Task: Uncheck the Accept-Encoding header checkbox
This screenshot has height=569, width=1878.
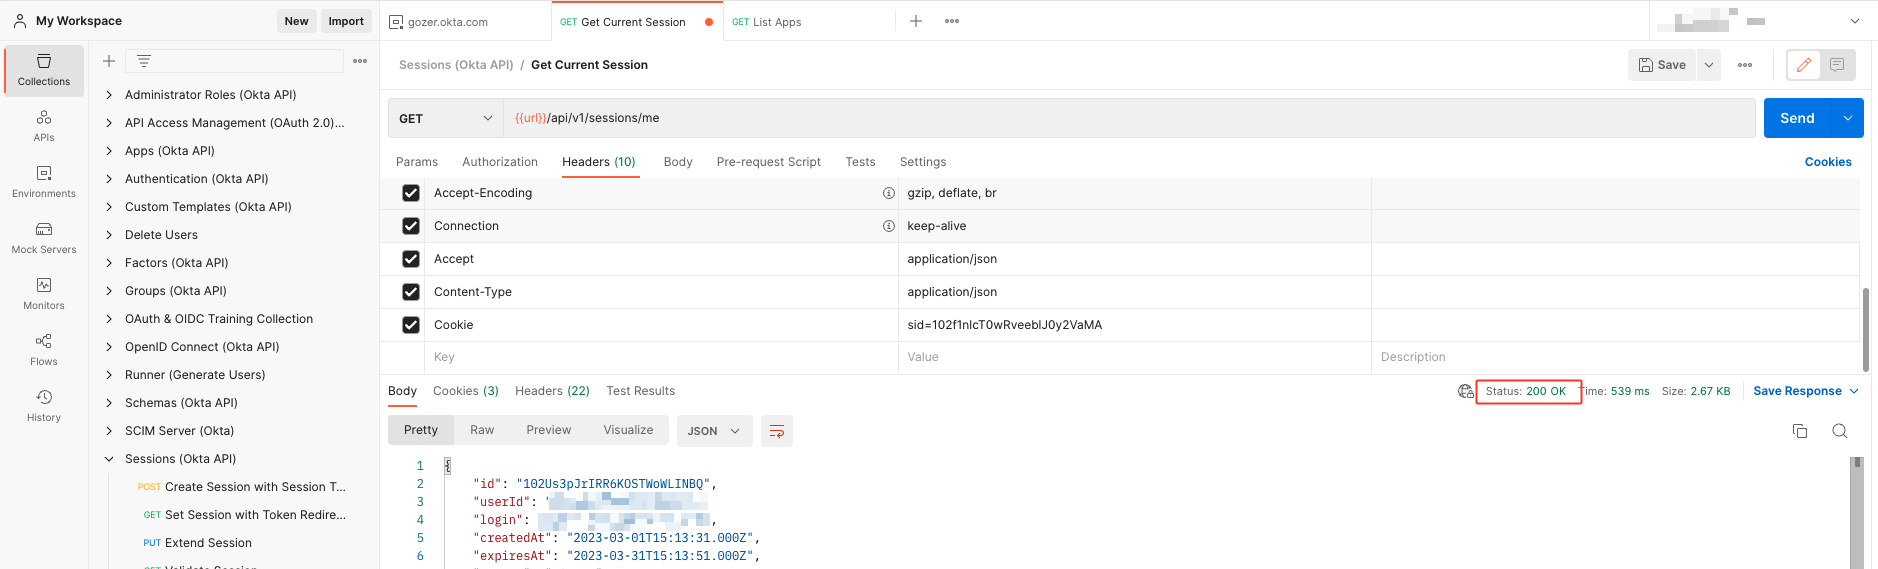Action: 411,193
